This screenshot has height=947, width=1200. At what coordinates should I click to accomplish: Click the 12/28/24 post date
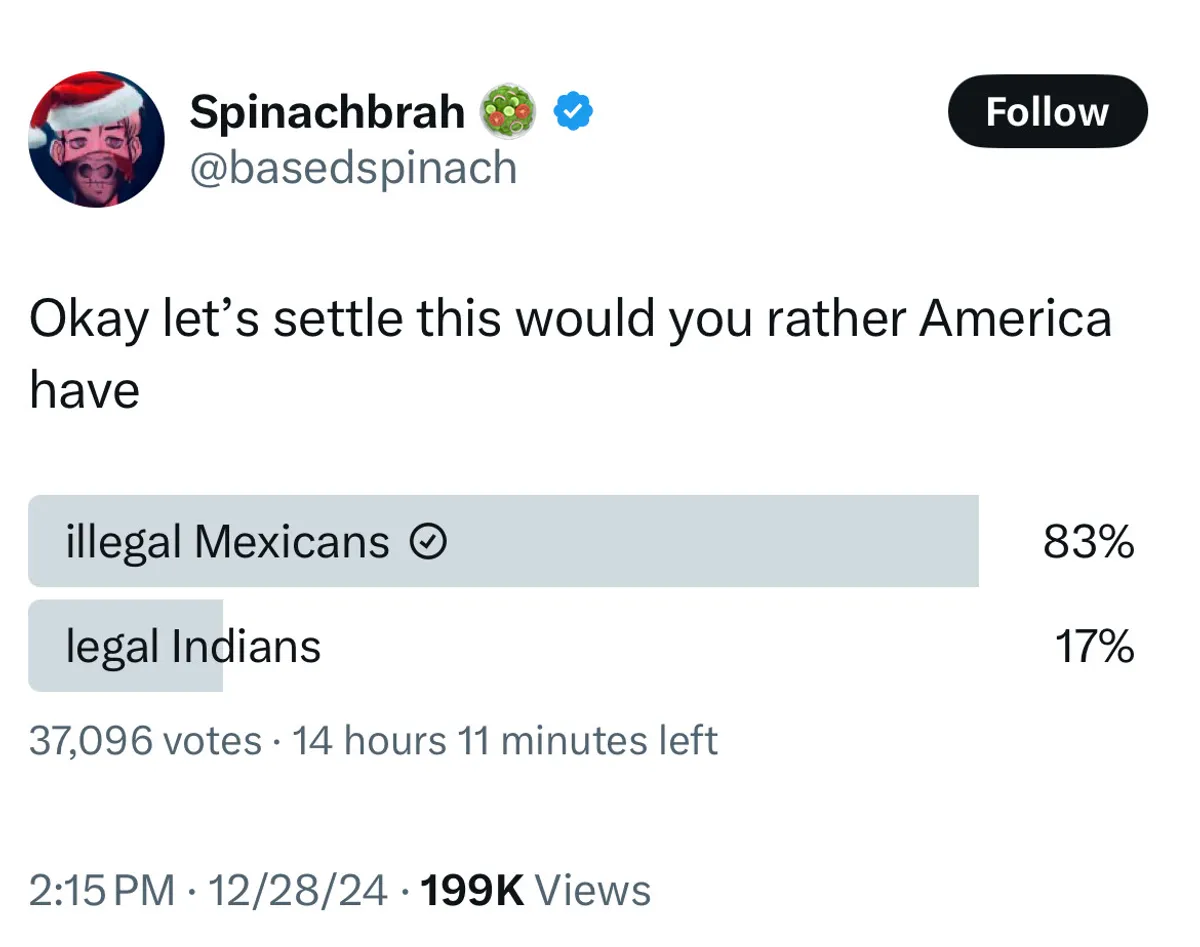coord(296,890)
